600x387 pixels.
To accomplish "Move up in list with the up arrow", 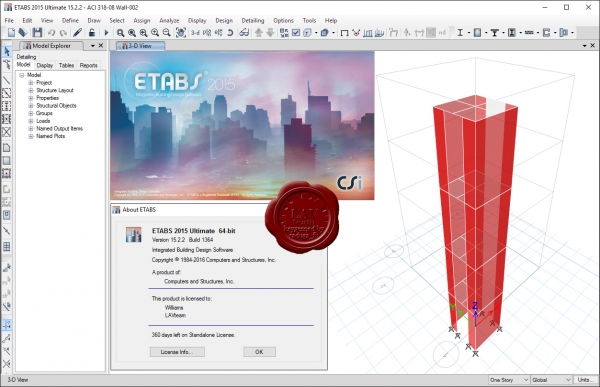I will click(x=259, y=33).
